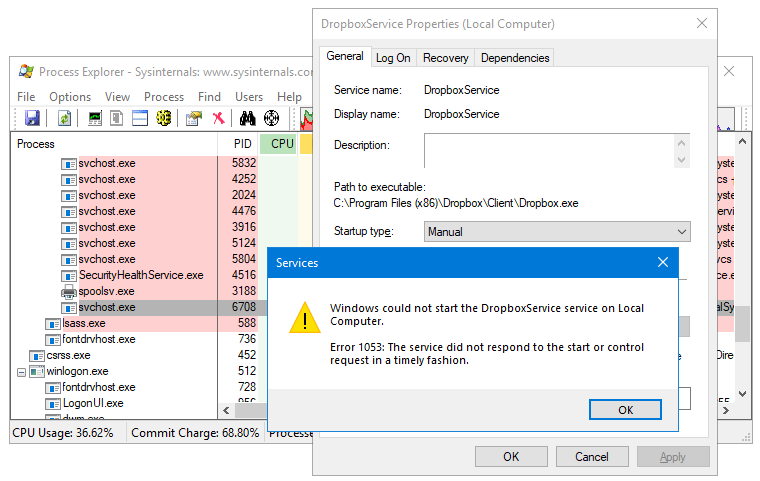
Task: Click the yellow warning icon in the Services dialog
Action: 305,318
